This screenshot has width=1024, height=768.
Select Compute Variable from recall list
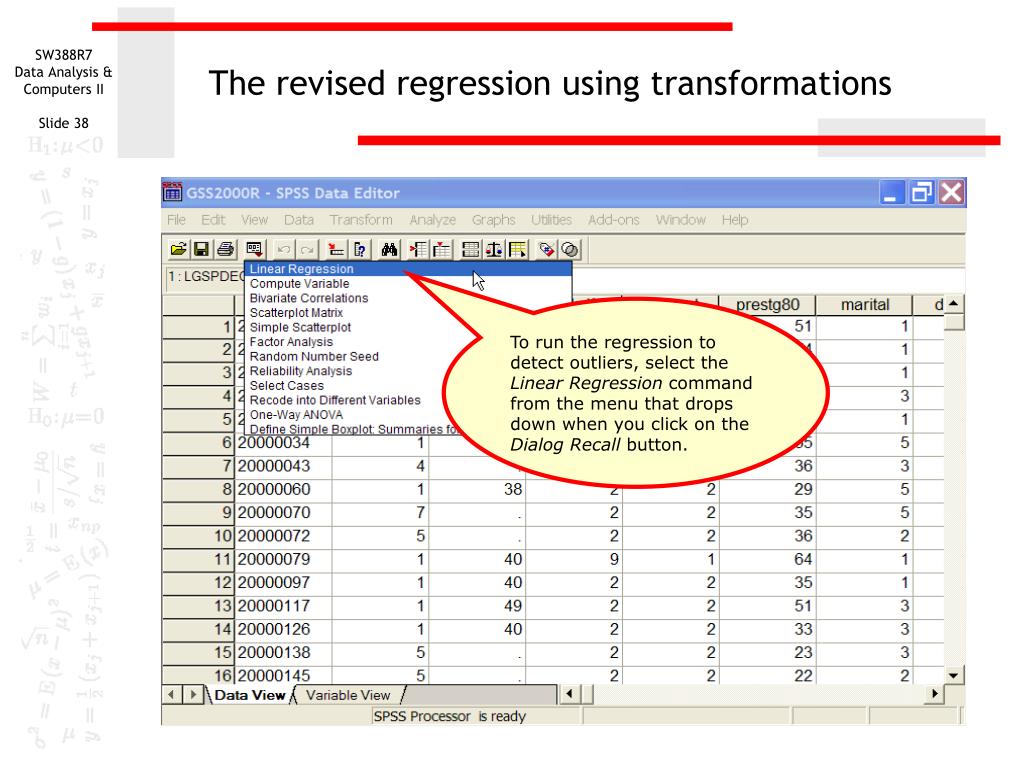(x=408, y=283)
